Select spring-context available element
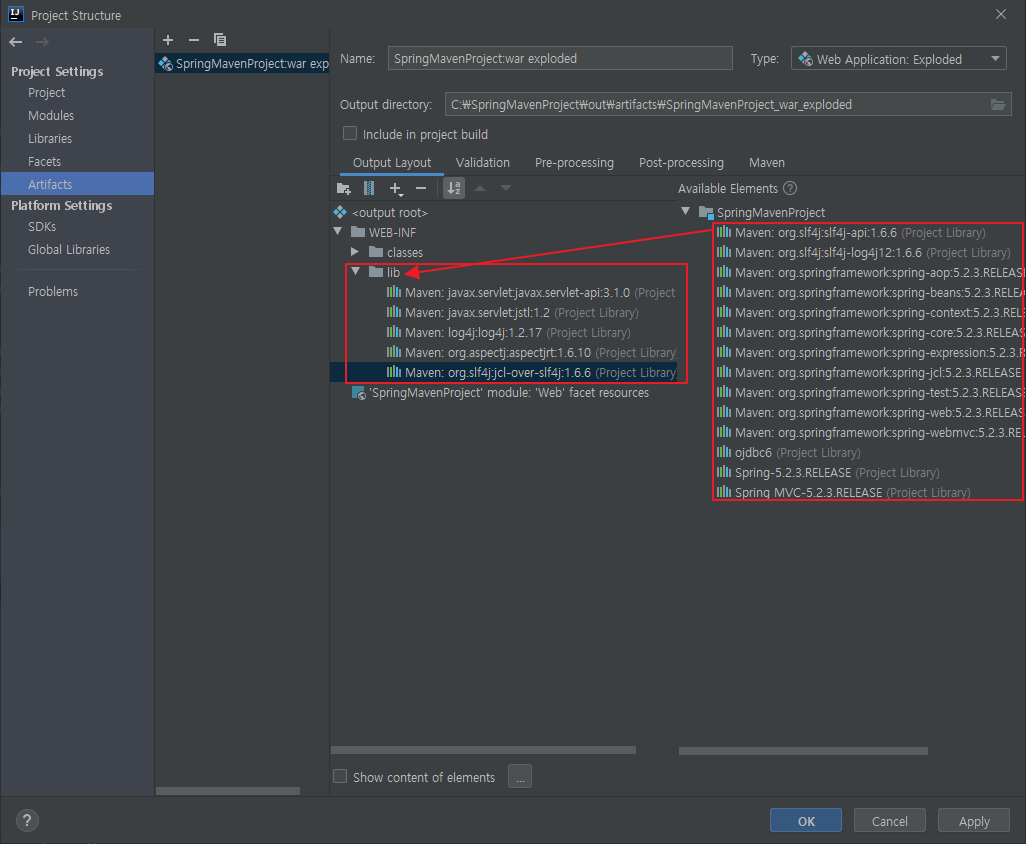This screenshot has width=1026, height=844. click(x=870, y=313)
